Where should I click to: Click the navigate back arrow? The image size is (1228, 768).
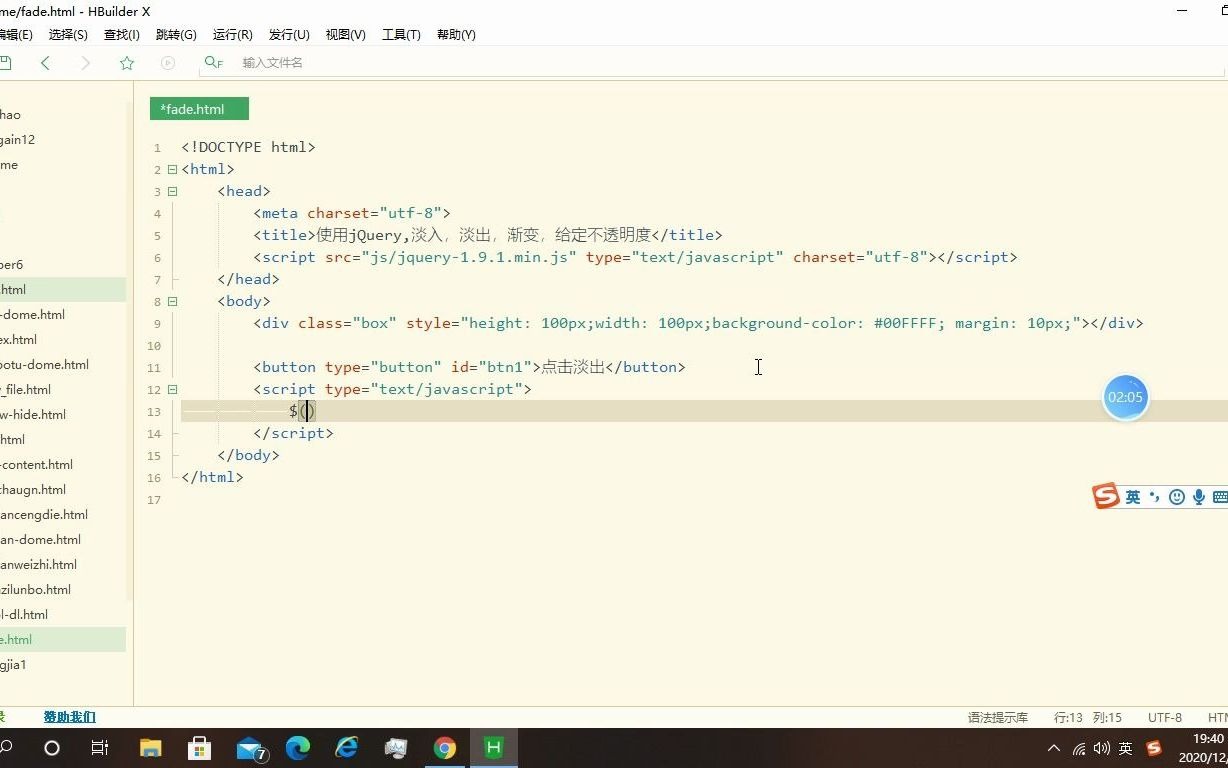click(x=46, y=61)
